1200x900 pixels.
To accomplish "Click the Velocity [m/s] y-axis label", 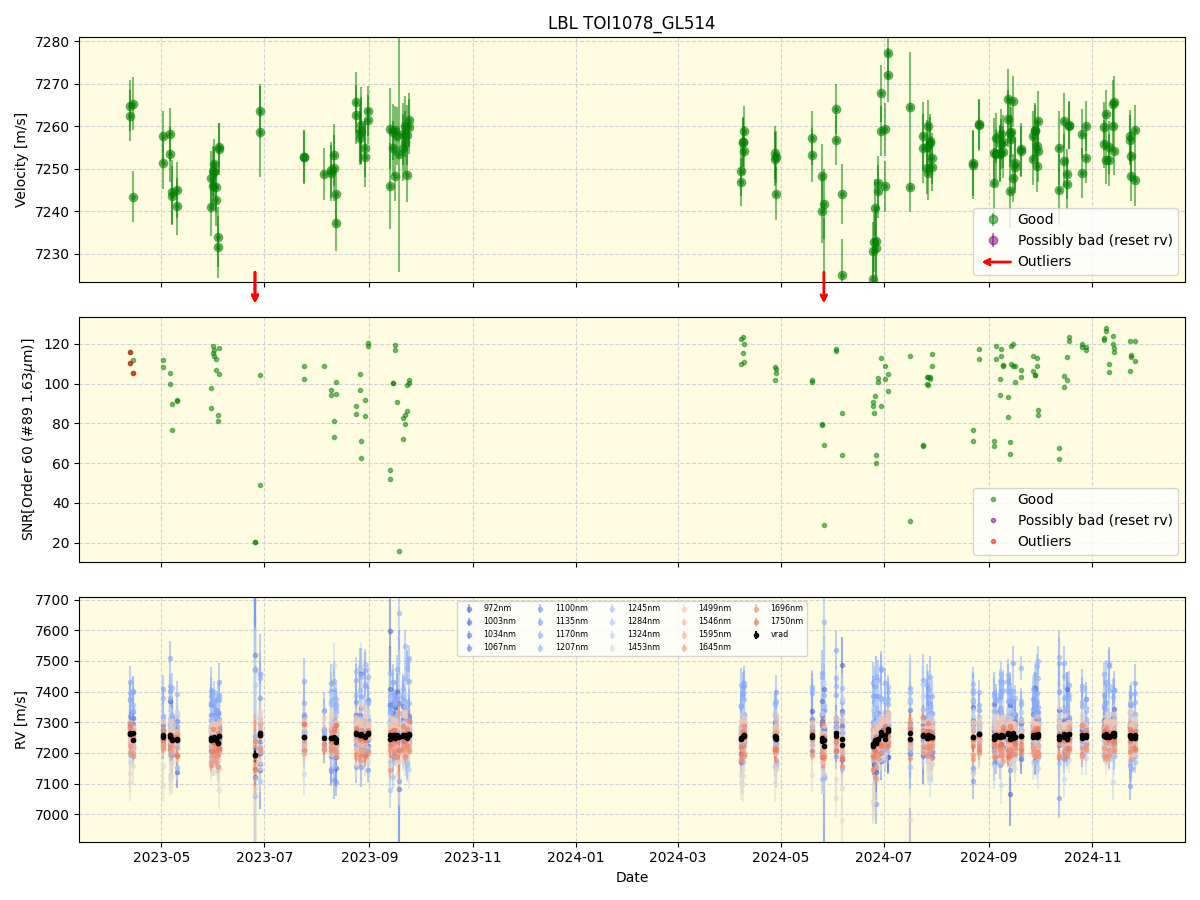I will (x=21, y=160).
